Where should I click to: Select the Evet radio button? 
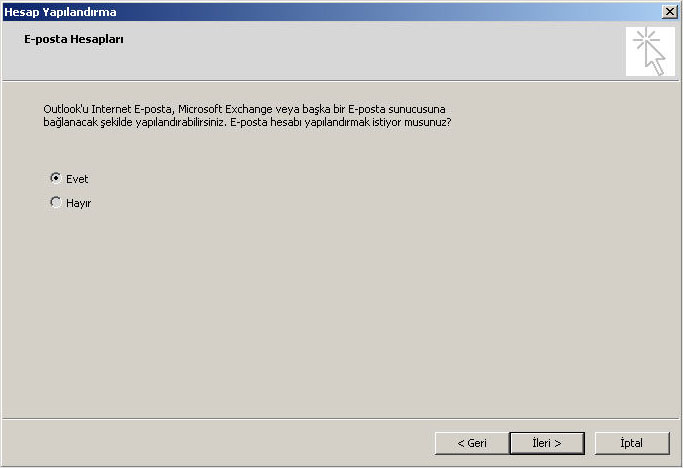(55, 178)
